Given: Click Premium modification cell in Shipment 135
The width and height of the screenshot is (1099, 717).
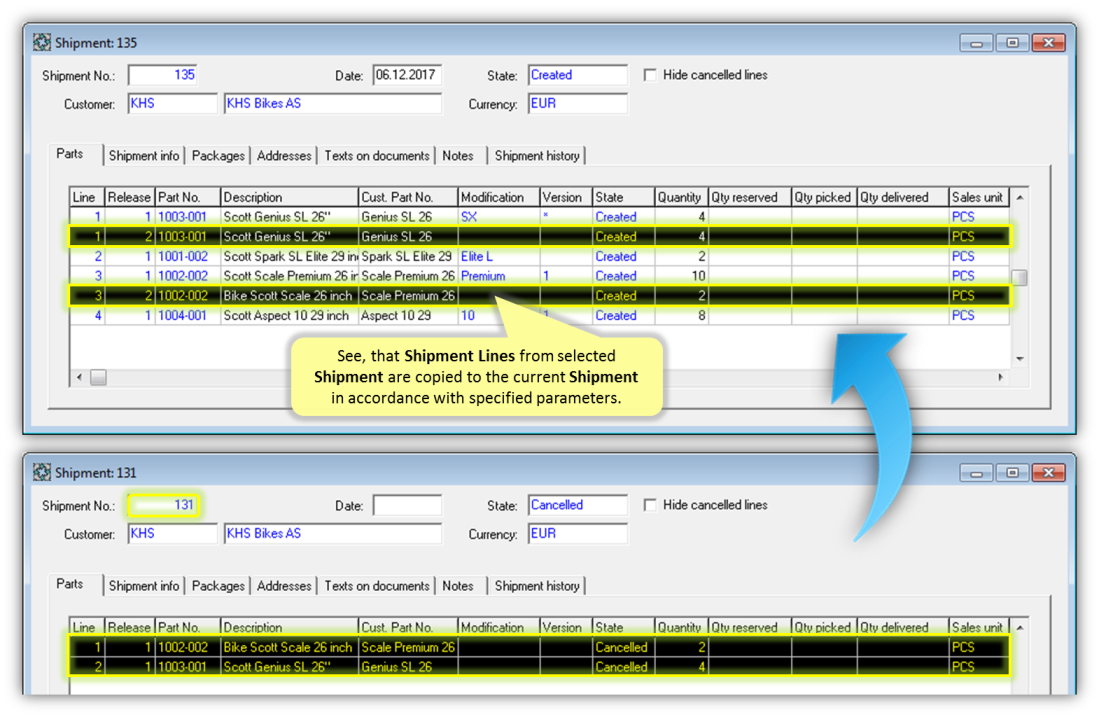Looking at the screenshot, I should 498,276.
